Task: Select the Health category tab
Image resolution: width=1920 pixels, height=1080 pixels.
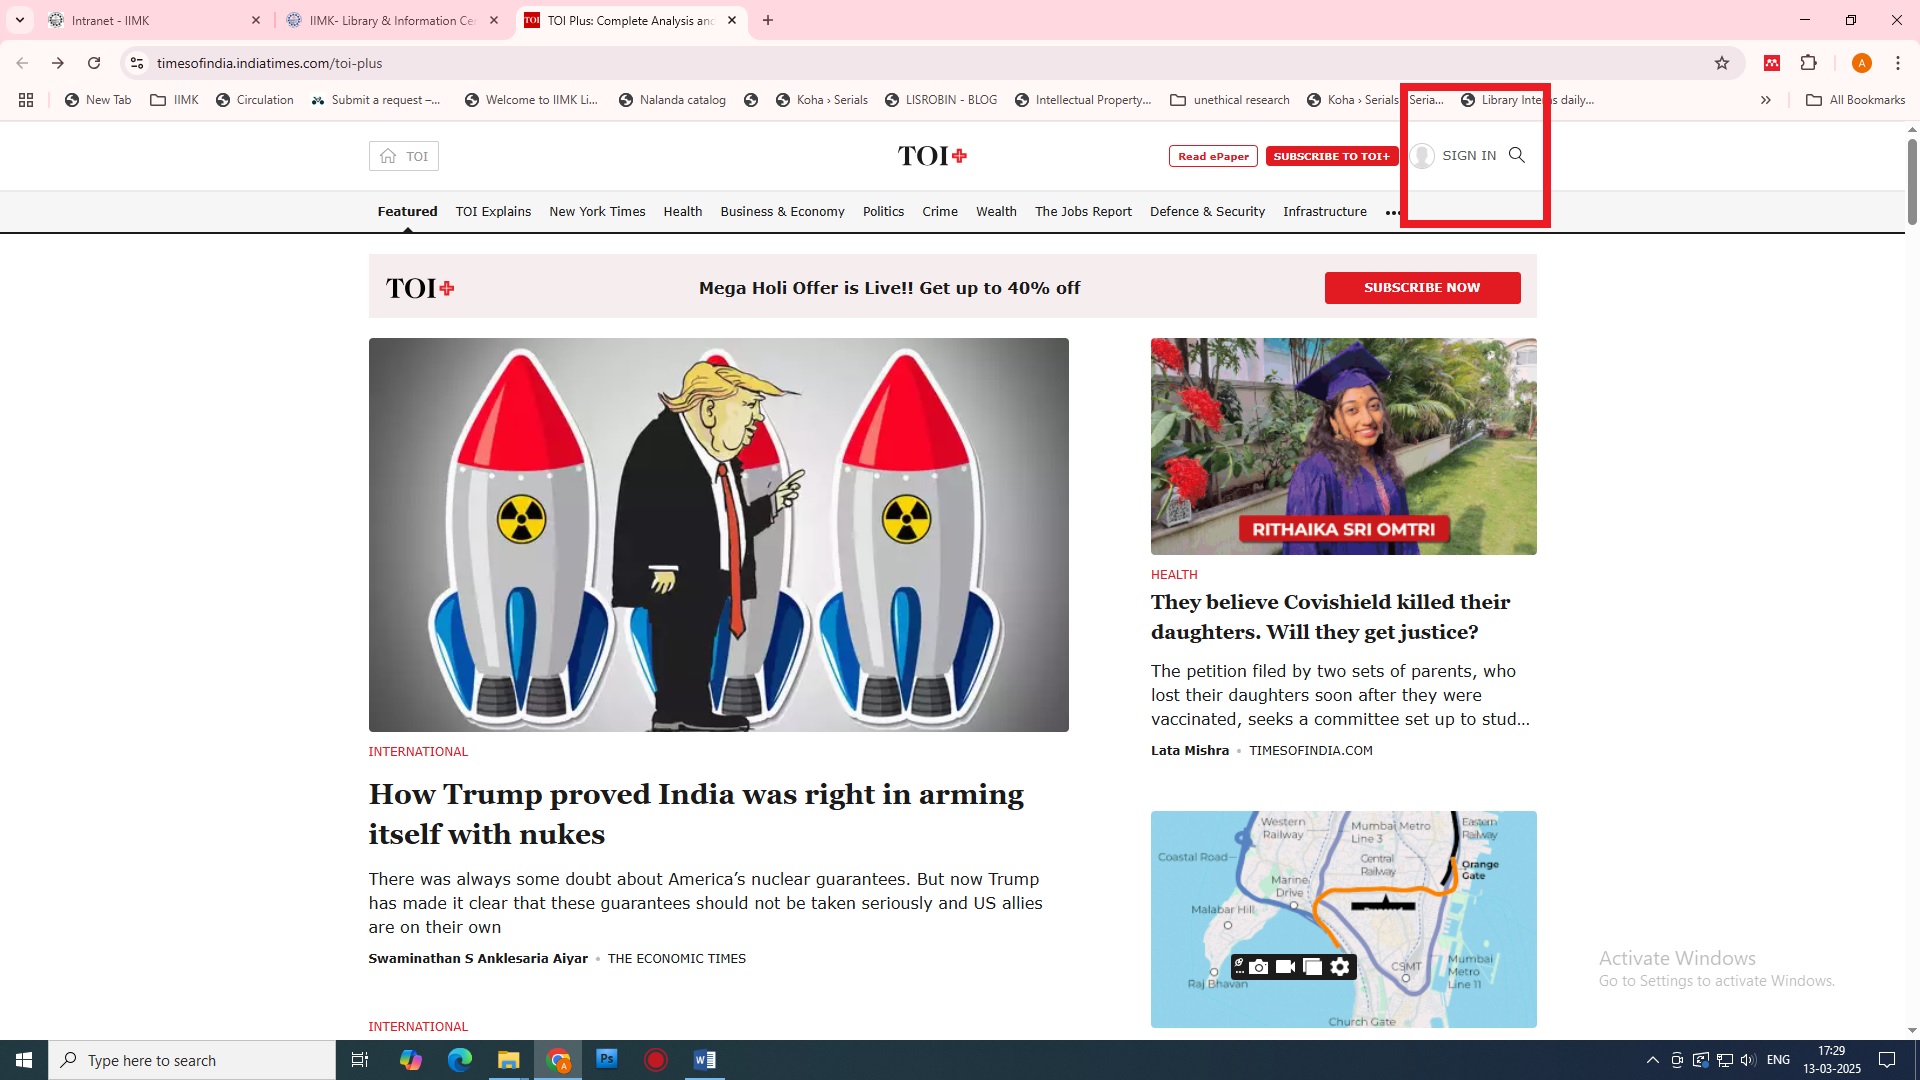Action: click(682, 212)
